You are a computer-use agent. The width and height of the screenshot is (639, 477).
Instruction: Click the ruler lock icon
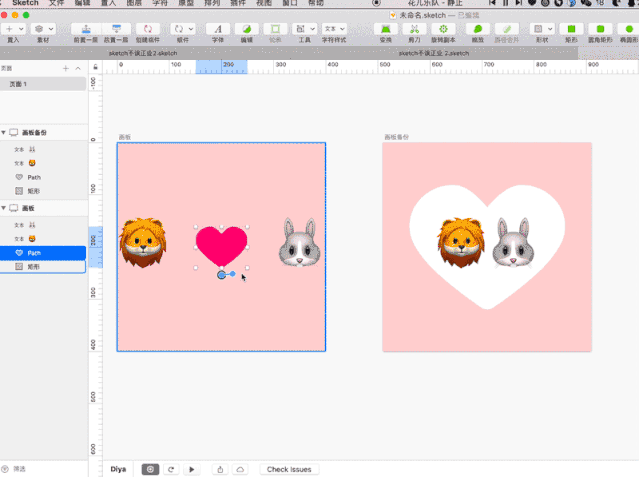(x=95, y=67)
